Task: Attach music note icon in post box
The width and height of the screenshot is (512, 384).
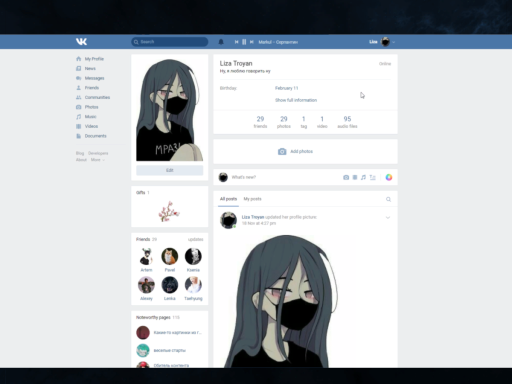Action: point(363,177)
